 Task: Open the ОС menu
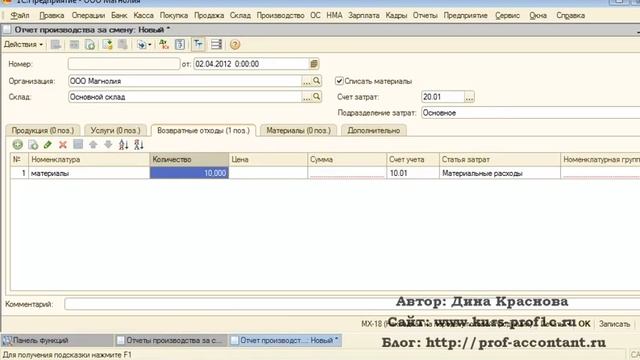[315, 16]
